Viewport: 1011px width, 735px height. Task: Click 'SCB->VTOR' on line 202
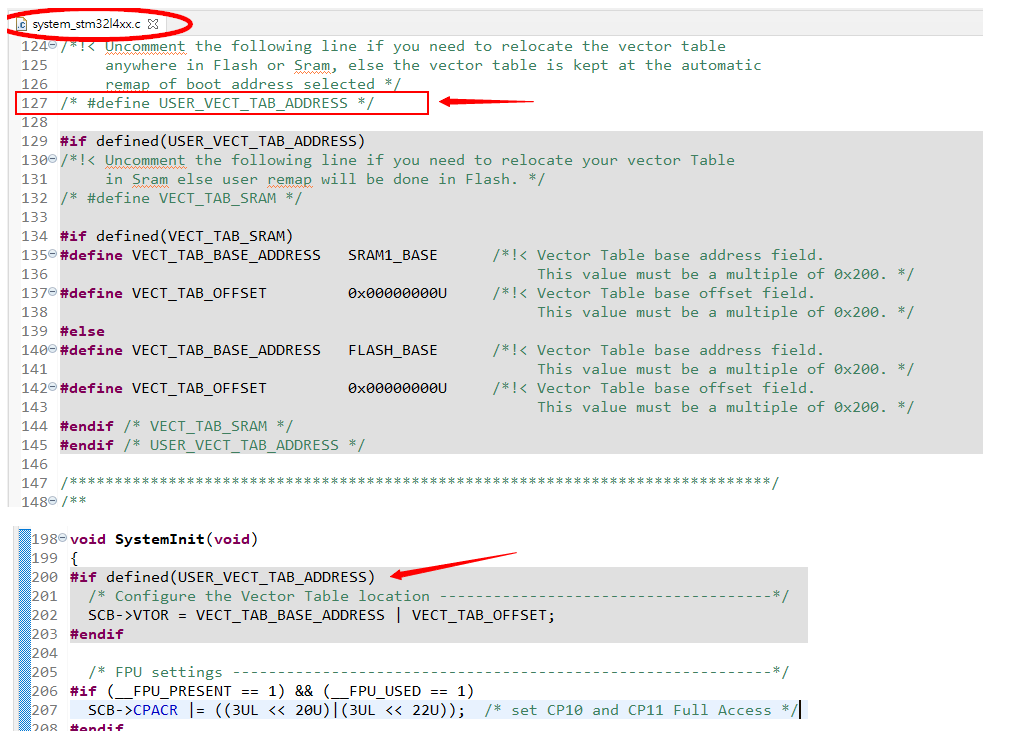(128, 615)
